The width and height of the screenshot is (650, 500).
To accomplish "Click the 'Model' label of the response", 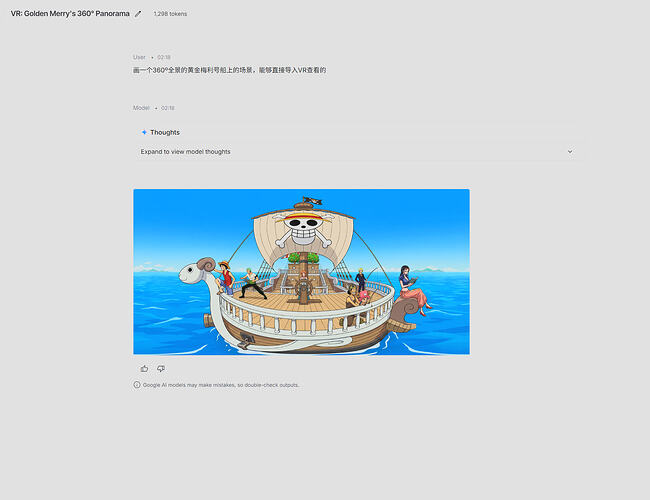I will 141,108.
